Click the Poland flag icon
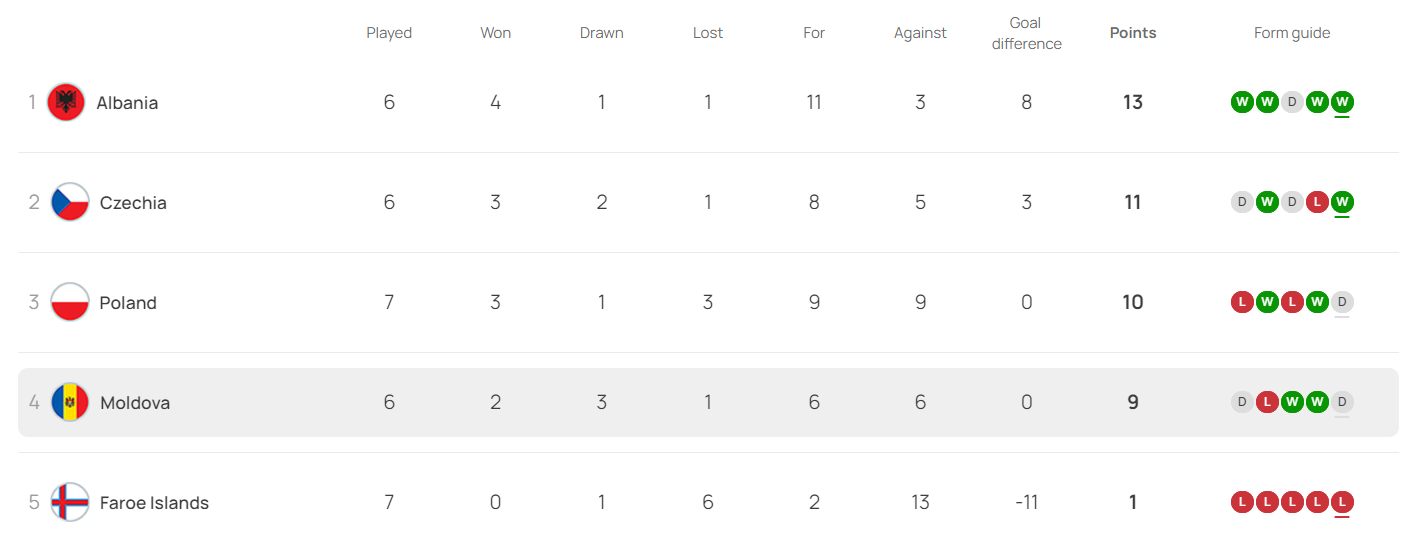This screenshot has width=1422, height=547. click(x=70, y=302)
